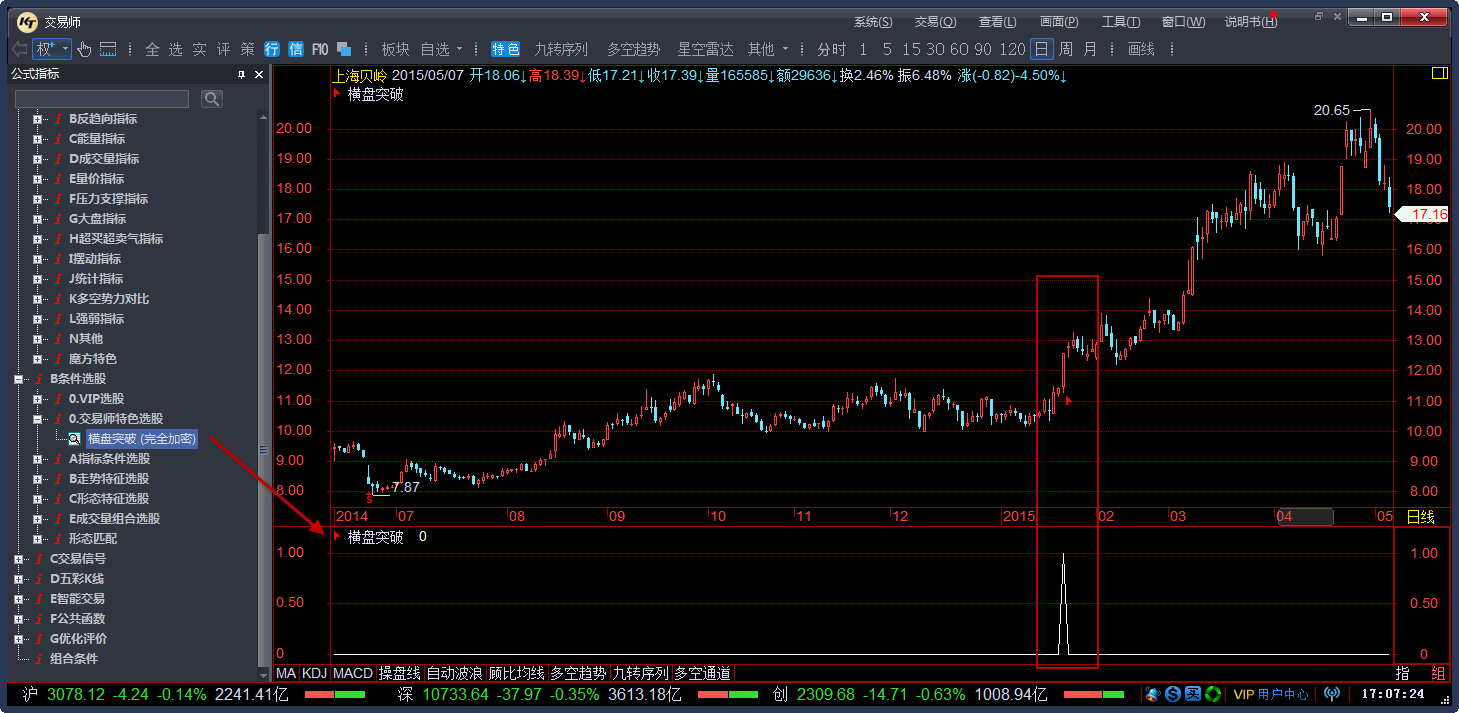1459x713 pixels.
Task: Click the blue dollar sign status icon
Action: (x=1173, y=694)
